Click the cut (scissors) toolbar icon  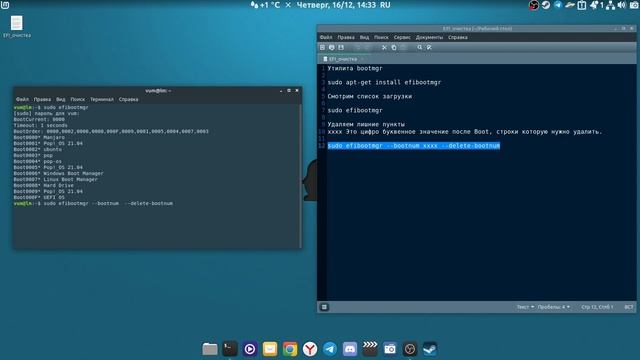(x=384, y=47)
